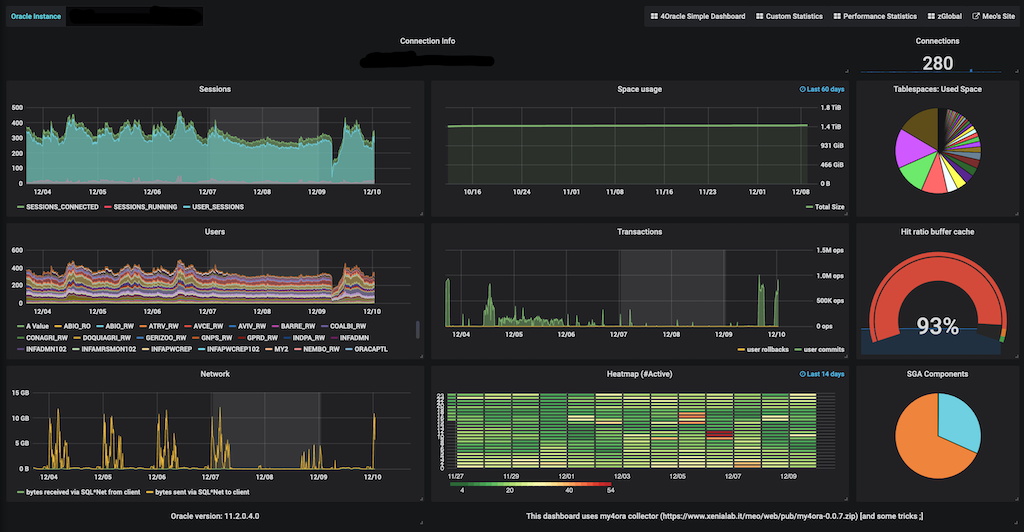Click the grid icon beside Custom Statistics
The image size is (1024, 532).
pos(760,16)
